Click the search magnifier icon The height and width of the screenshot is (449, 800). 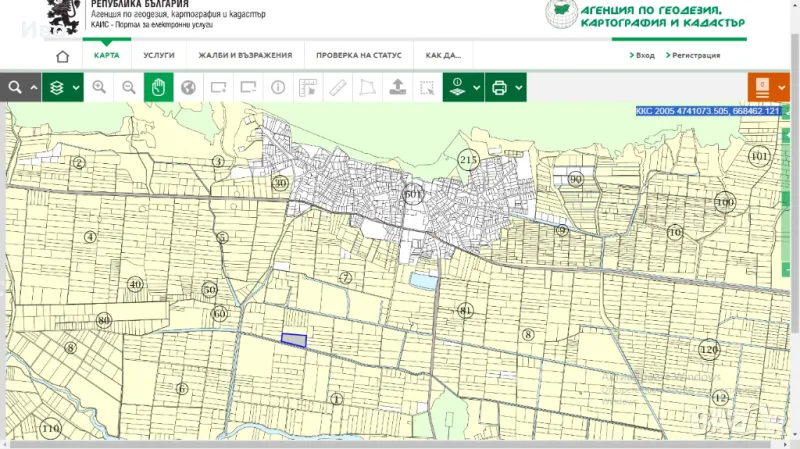point(14,88)
